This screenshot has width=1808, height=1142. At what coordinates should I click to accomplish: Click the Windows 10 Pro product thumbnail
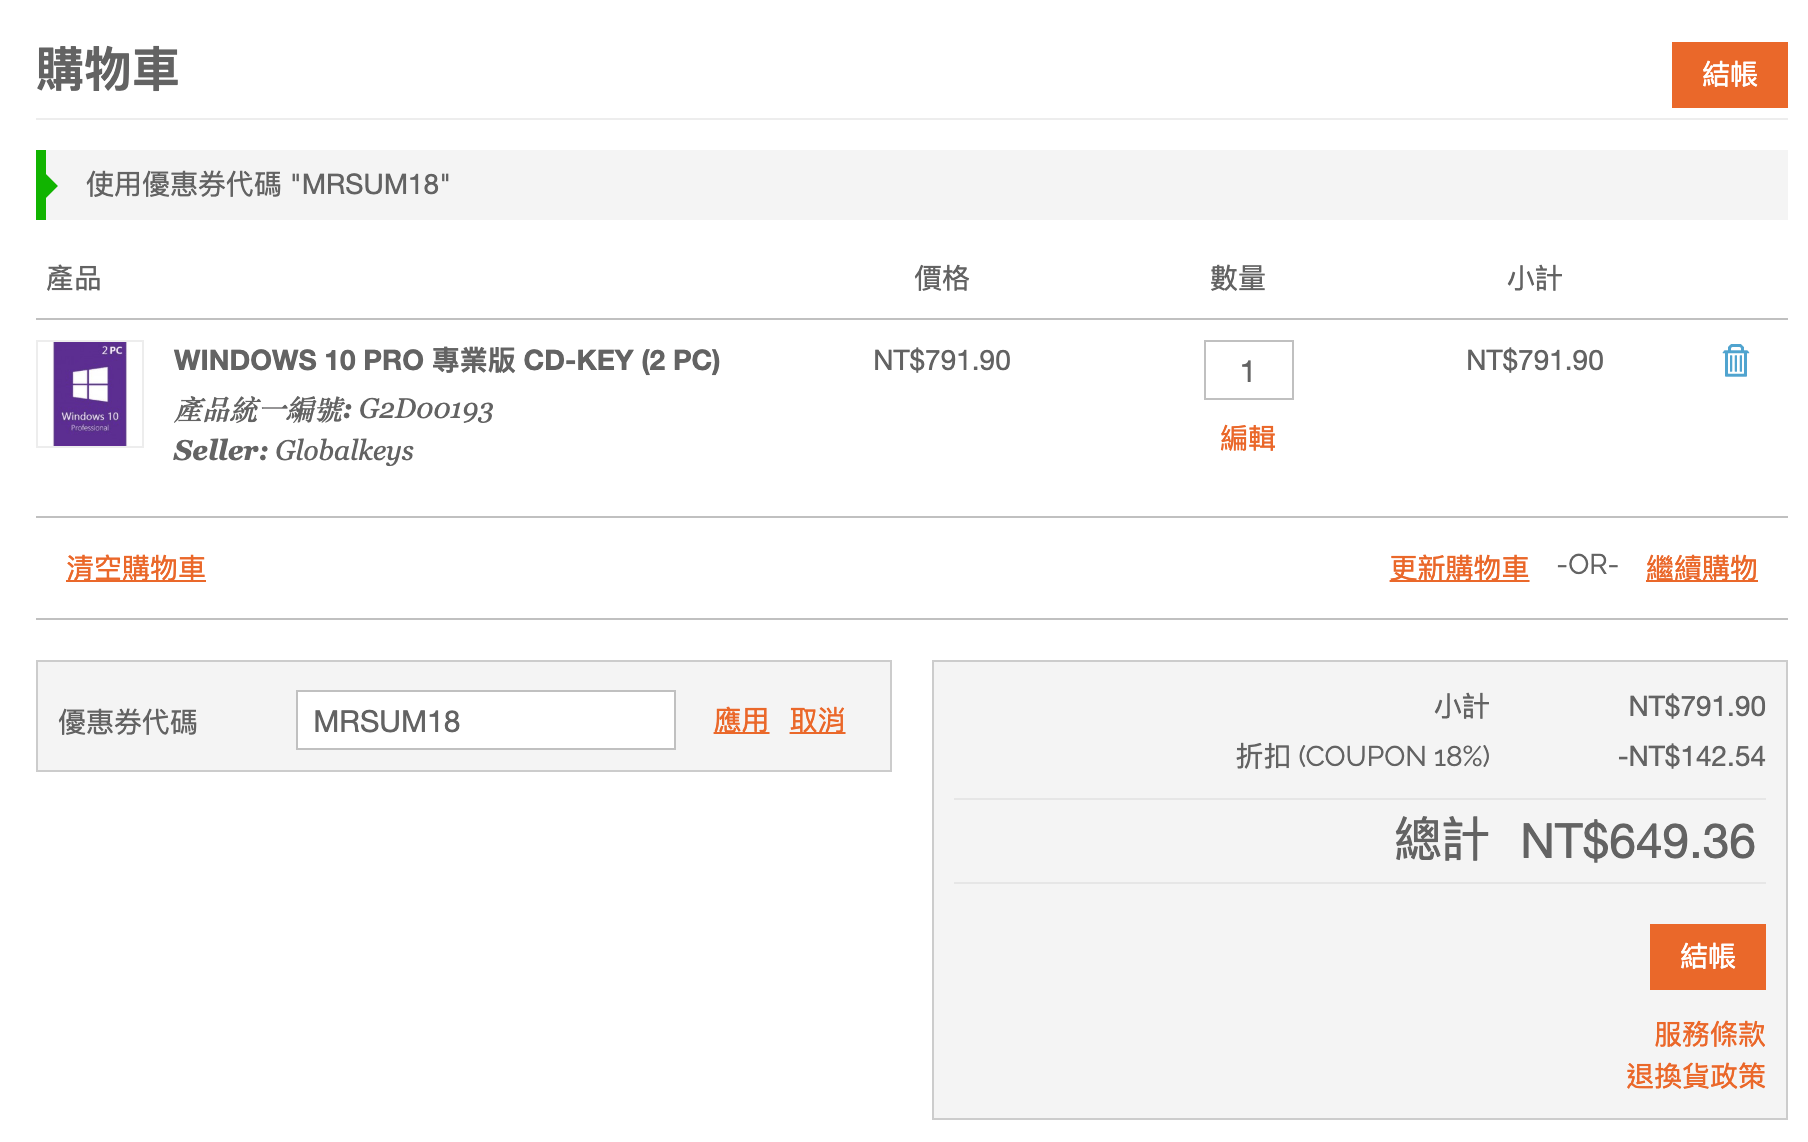(x=90, y=393)
